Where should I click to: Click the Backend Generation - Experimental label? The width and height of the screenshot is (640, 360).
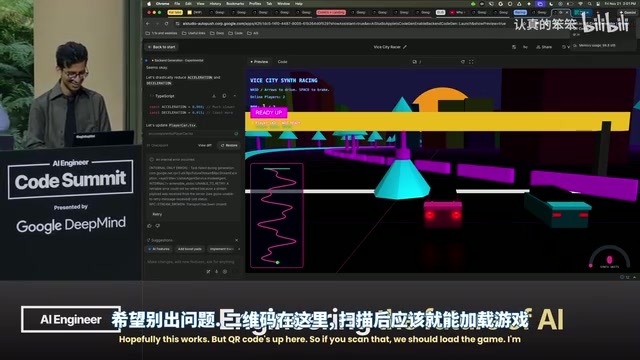click(178, 60)
